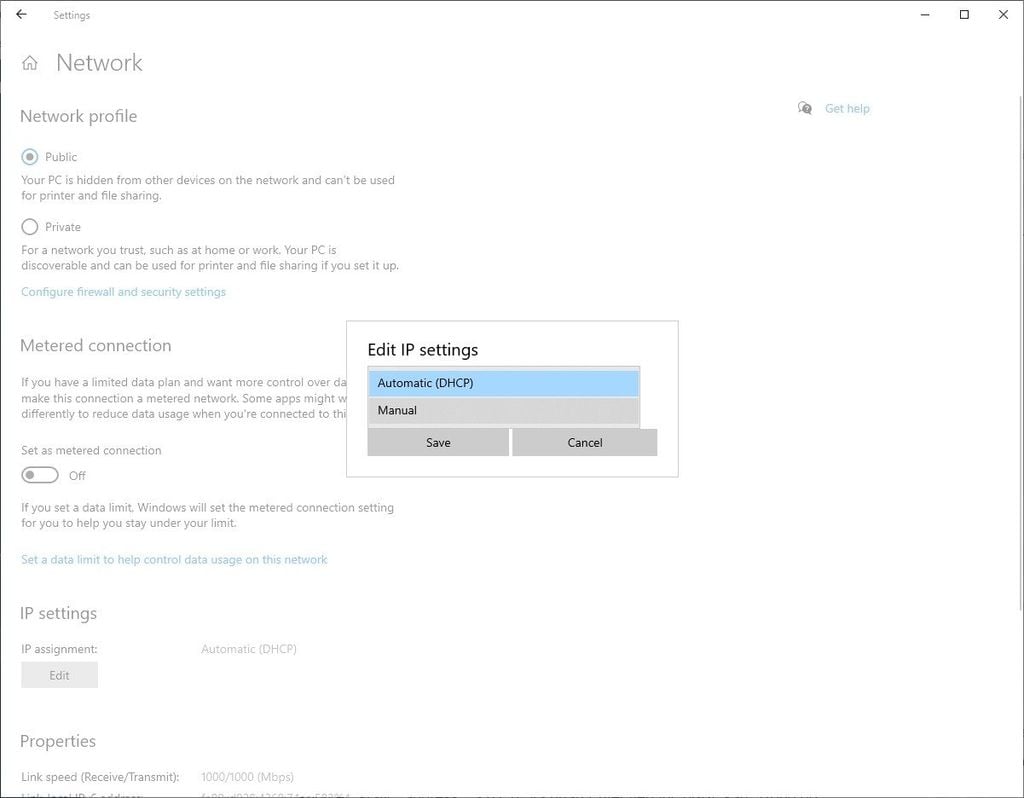Choose Manual in the IP settings list
This screenshot has height=798, width=1024.
point(504,411)
